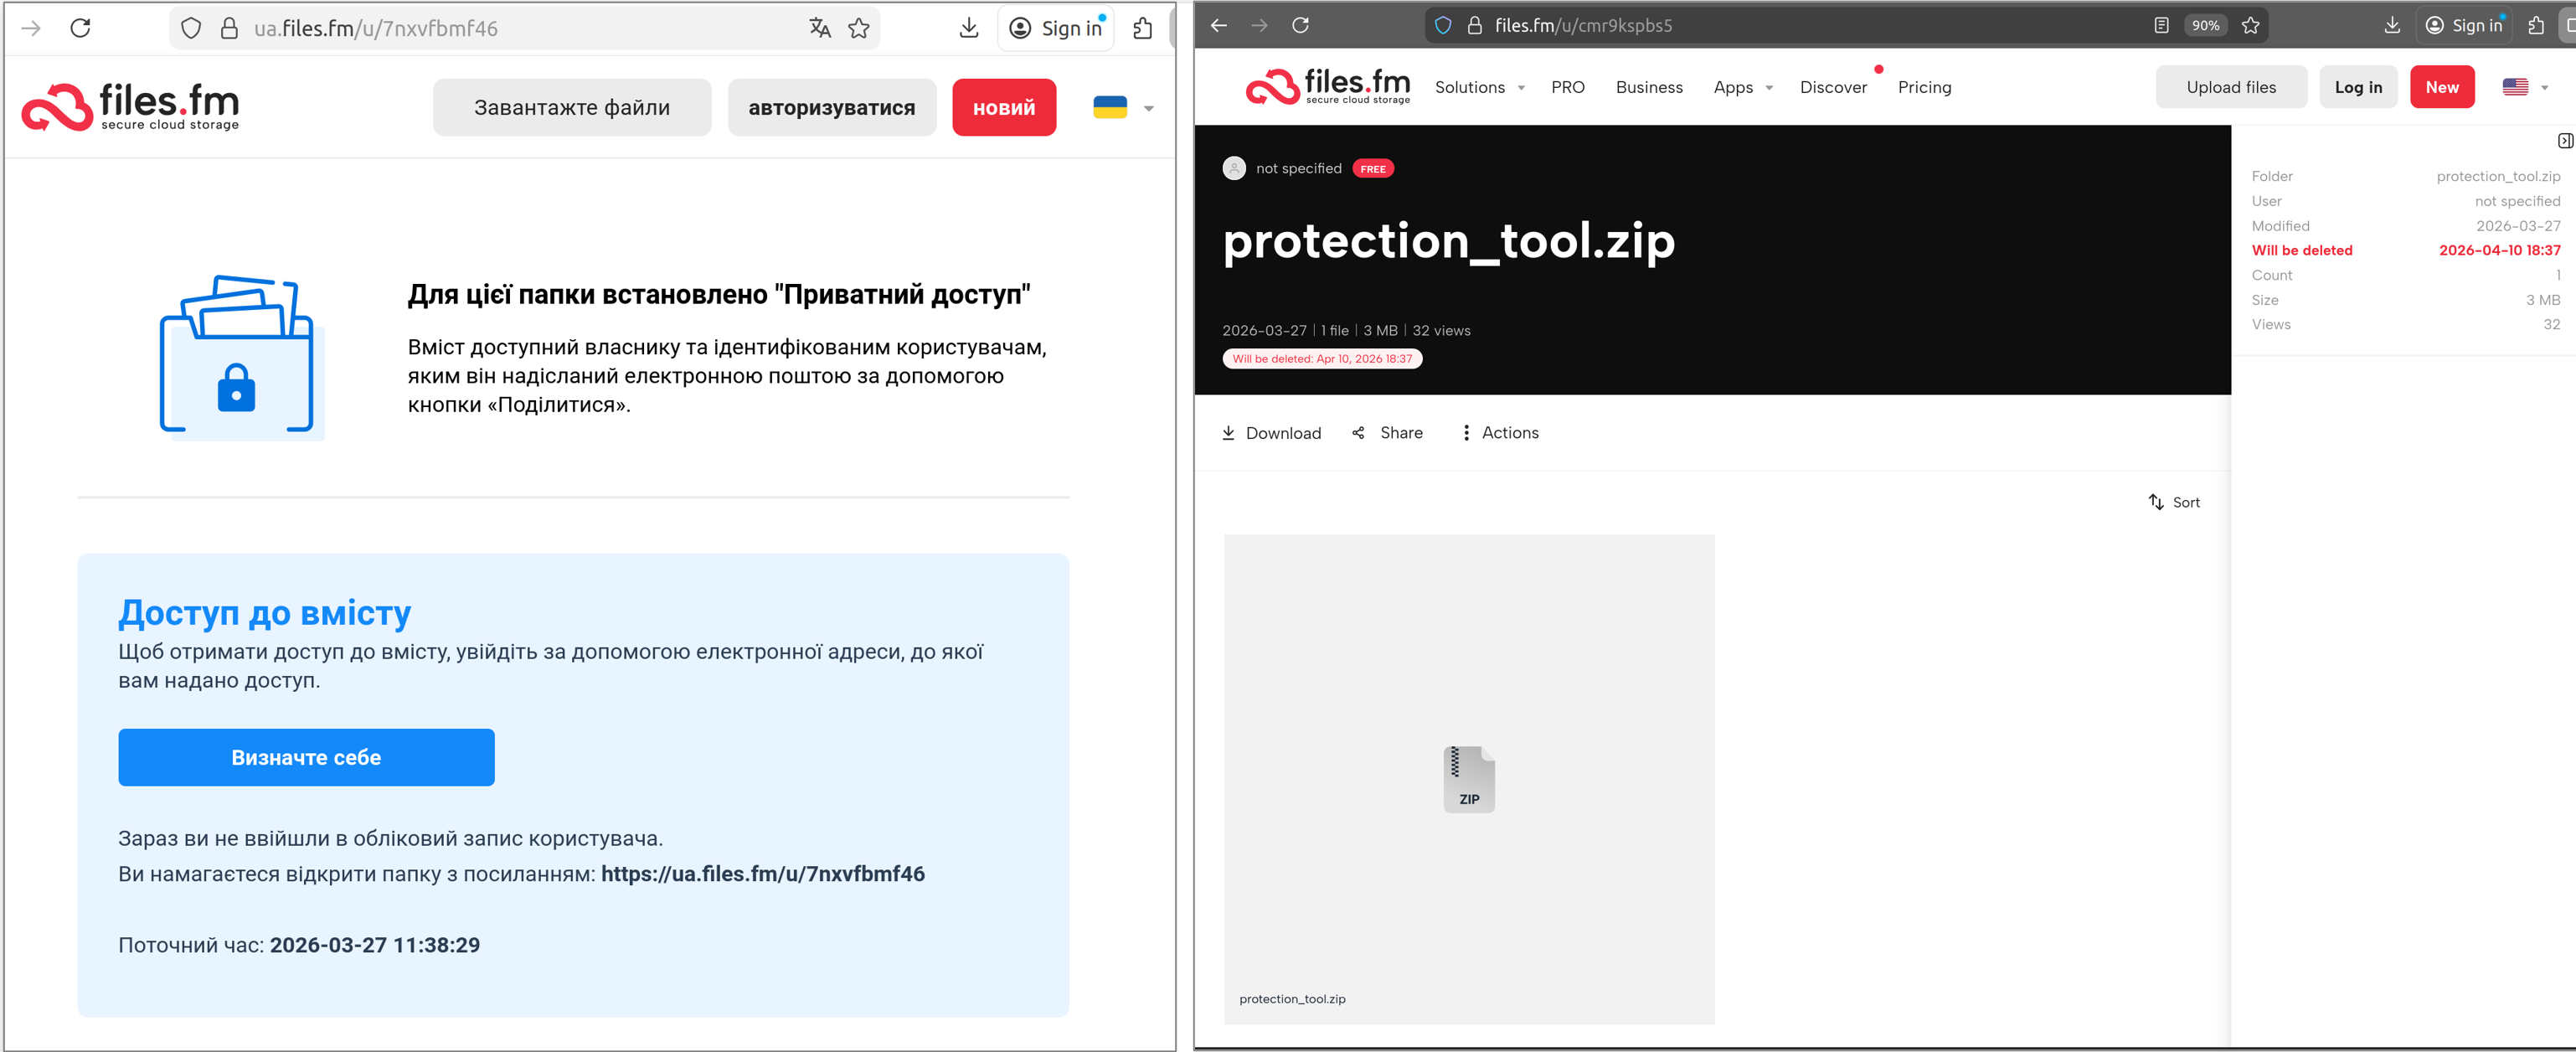Click the translate page icon in left browser
2576x1052 pixels.
tap(819, 28)
